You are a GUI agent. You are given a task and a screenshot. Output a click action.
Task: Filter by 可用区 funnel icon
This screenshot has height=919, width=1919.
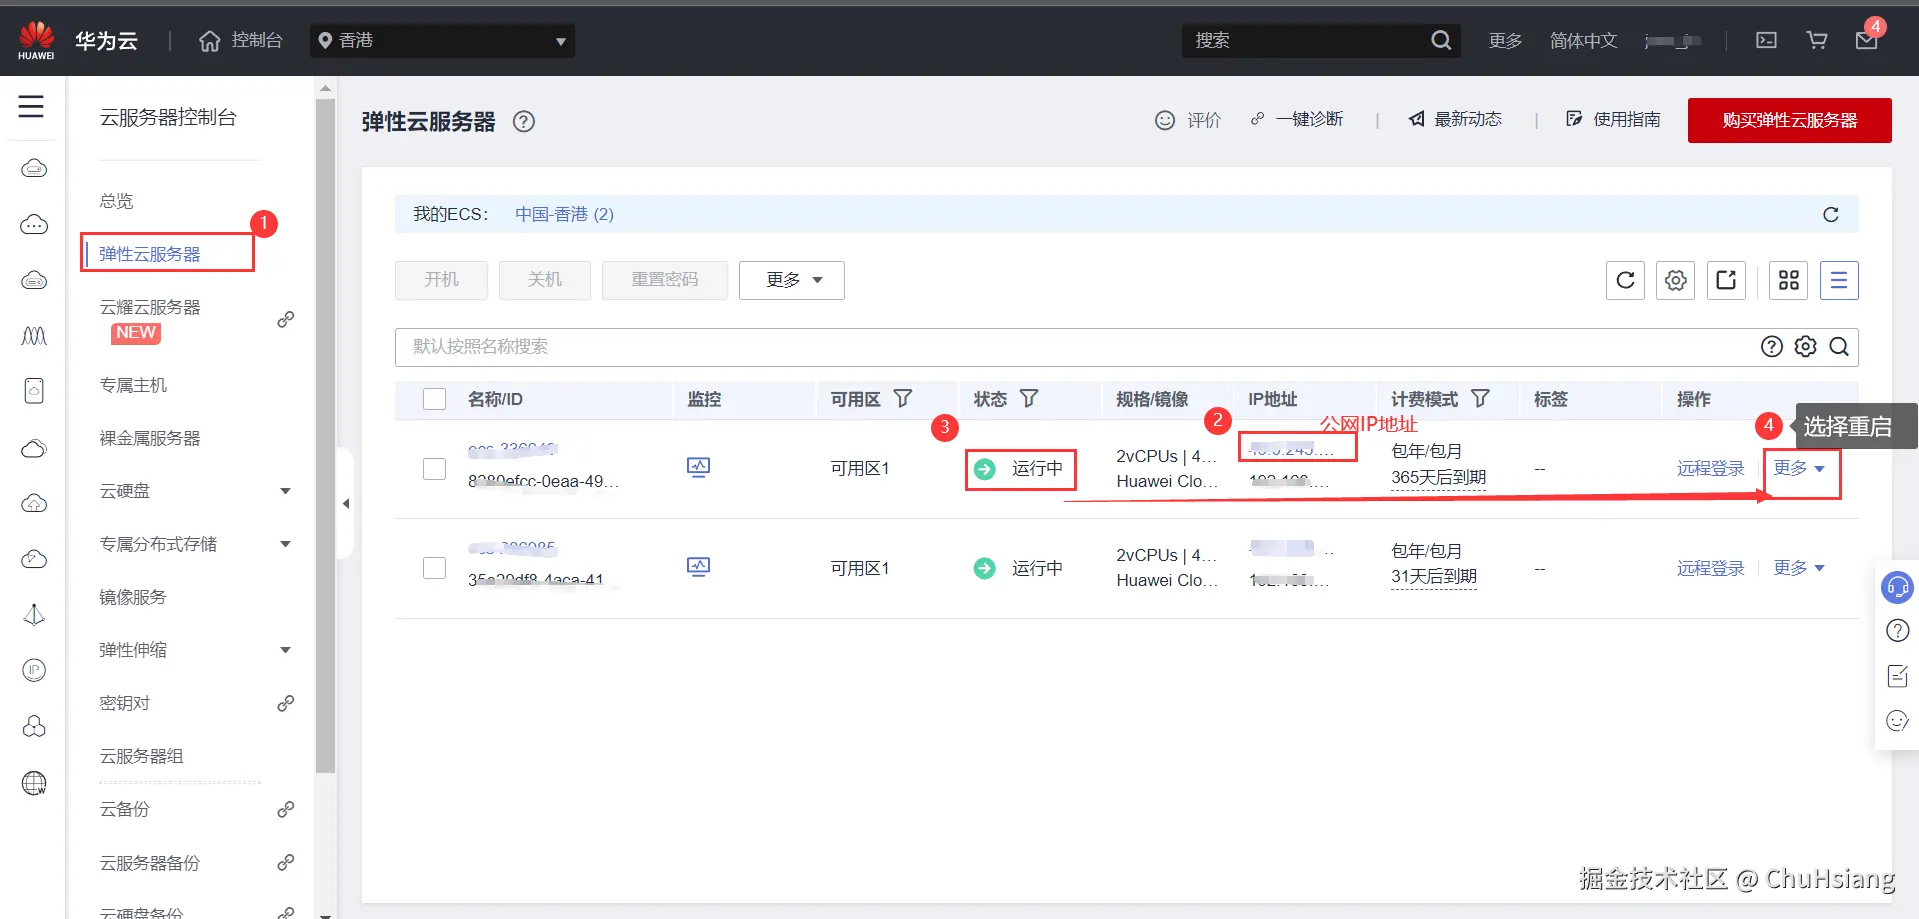pos(902,398)
